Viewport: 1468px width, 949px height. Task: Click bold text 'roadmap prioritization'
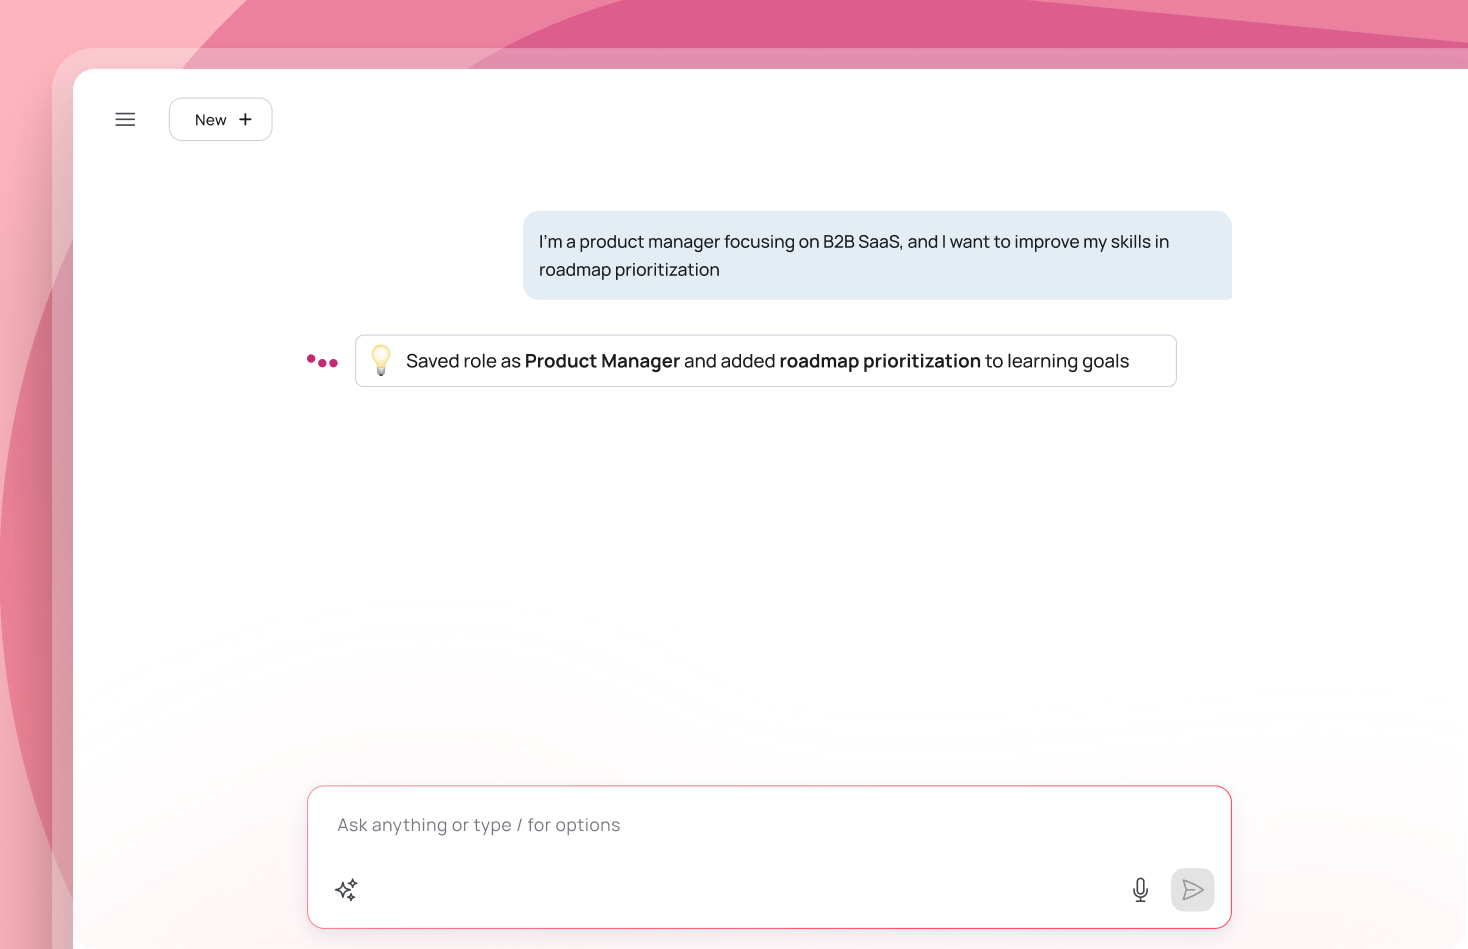[x=880, y=361]
